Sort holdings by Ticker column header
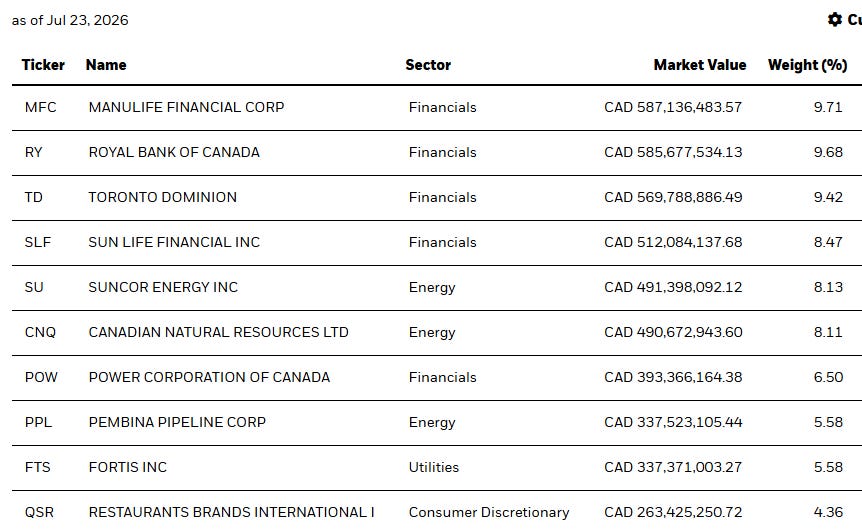The height and width of the screenshot is (532, 862). point(43,65)
